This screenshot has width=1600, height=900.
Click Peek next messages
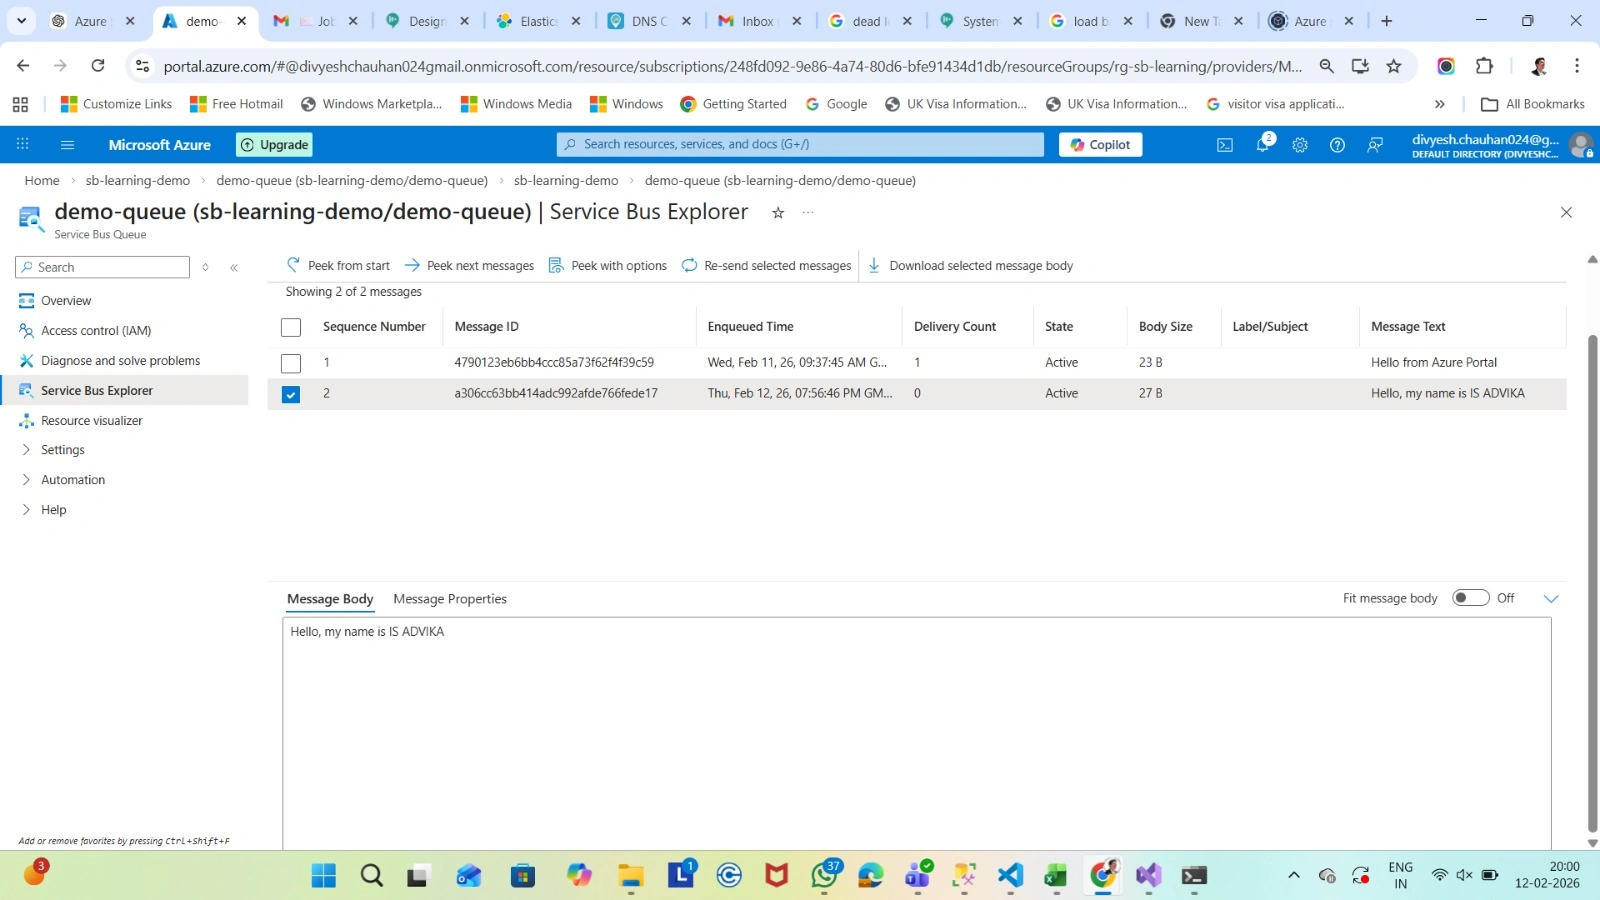coord(469,266)
